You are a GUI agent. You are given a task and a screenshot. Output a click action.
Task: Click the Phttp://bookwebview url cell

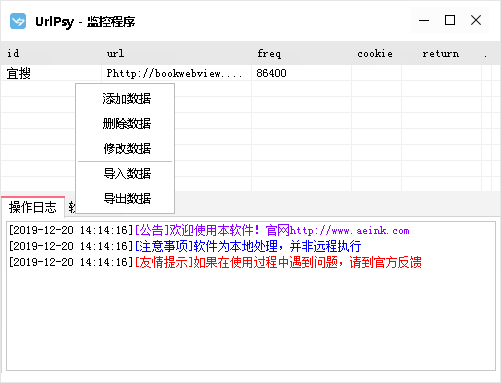176,73
